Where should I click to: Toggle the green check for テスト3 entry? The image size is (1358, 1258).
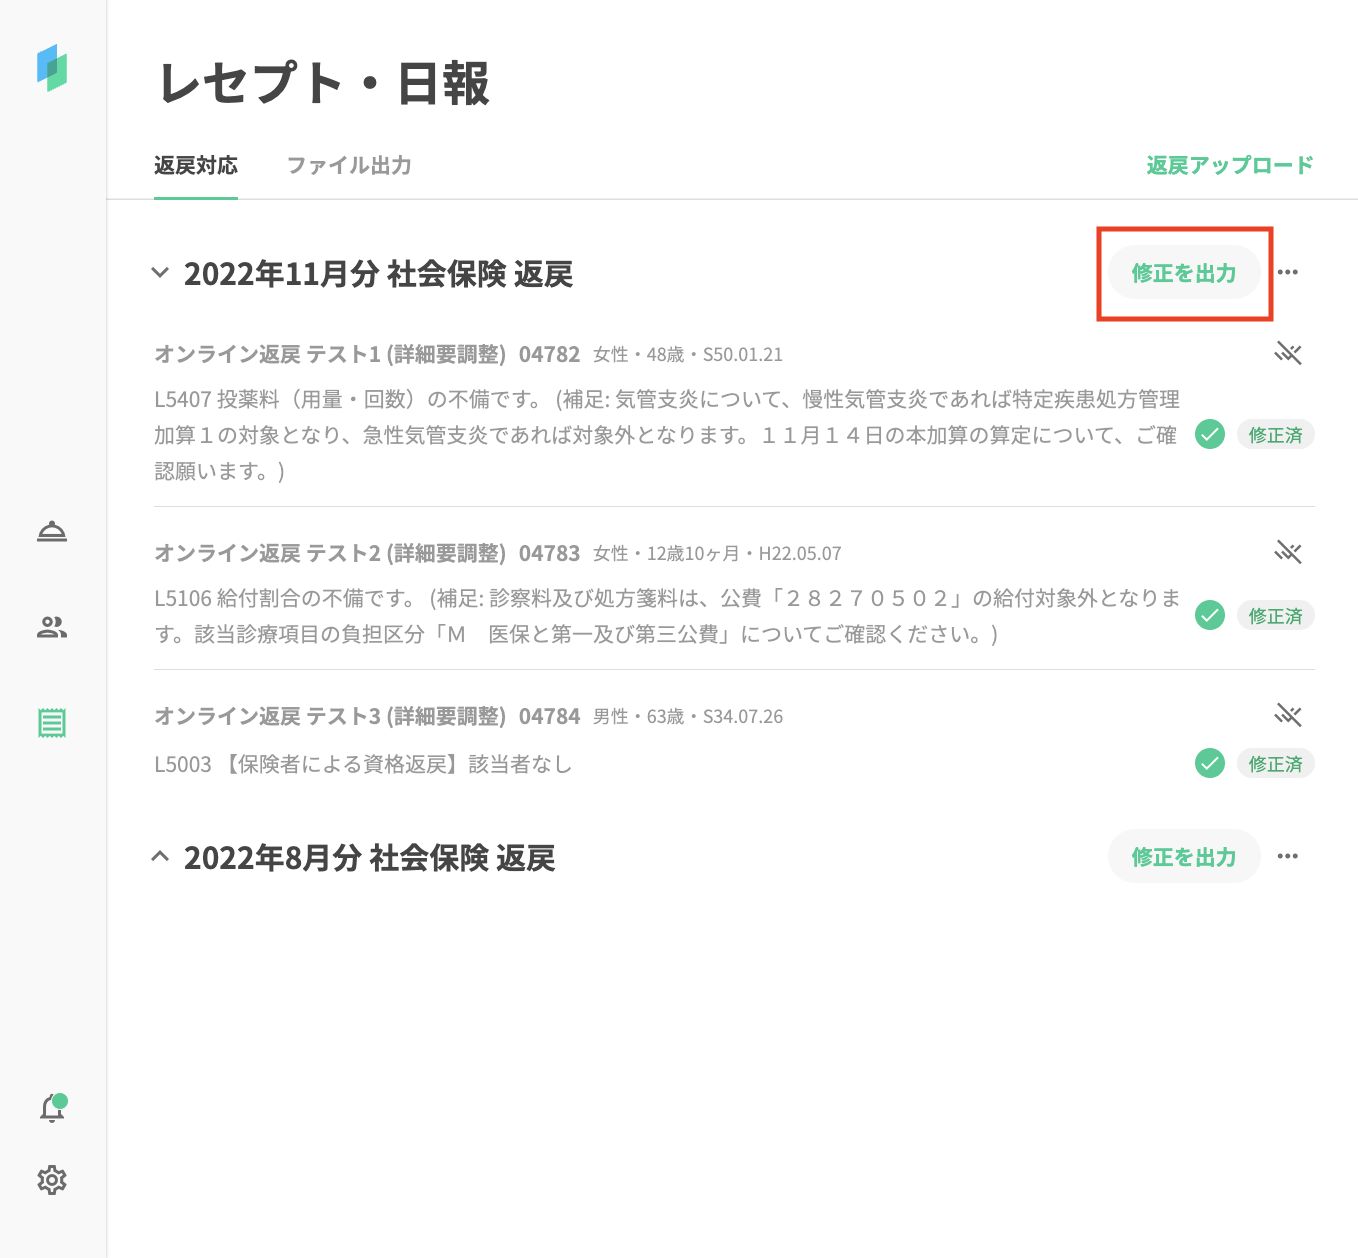click(x=1210, y=764)
